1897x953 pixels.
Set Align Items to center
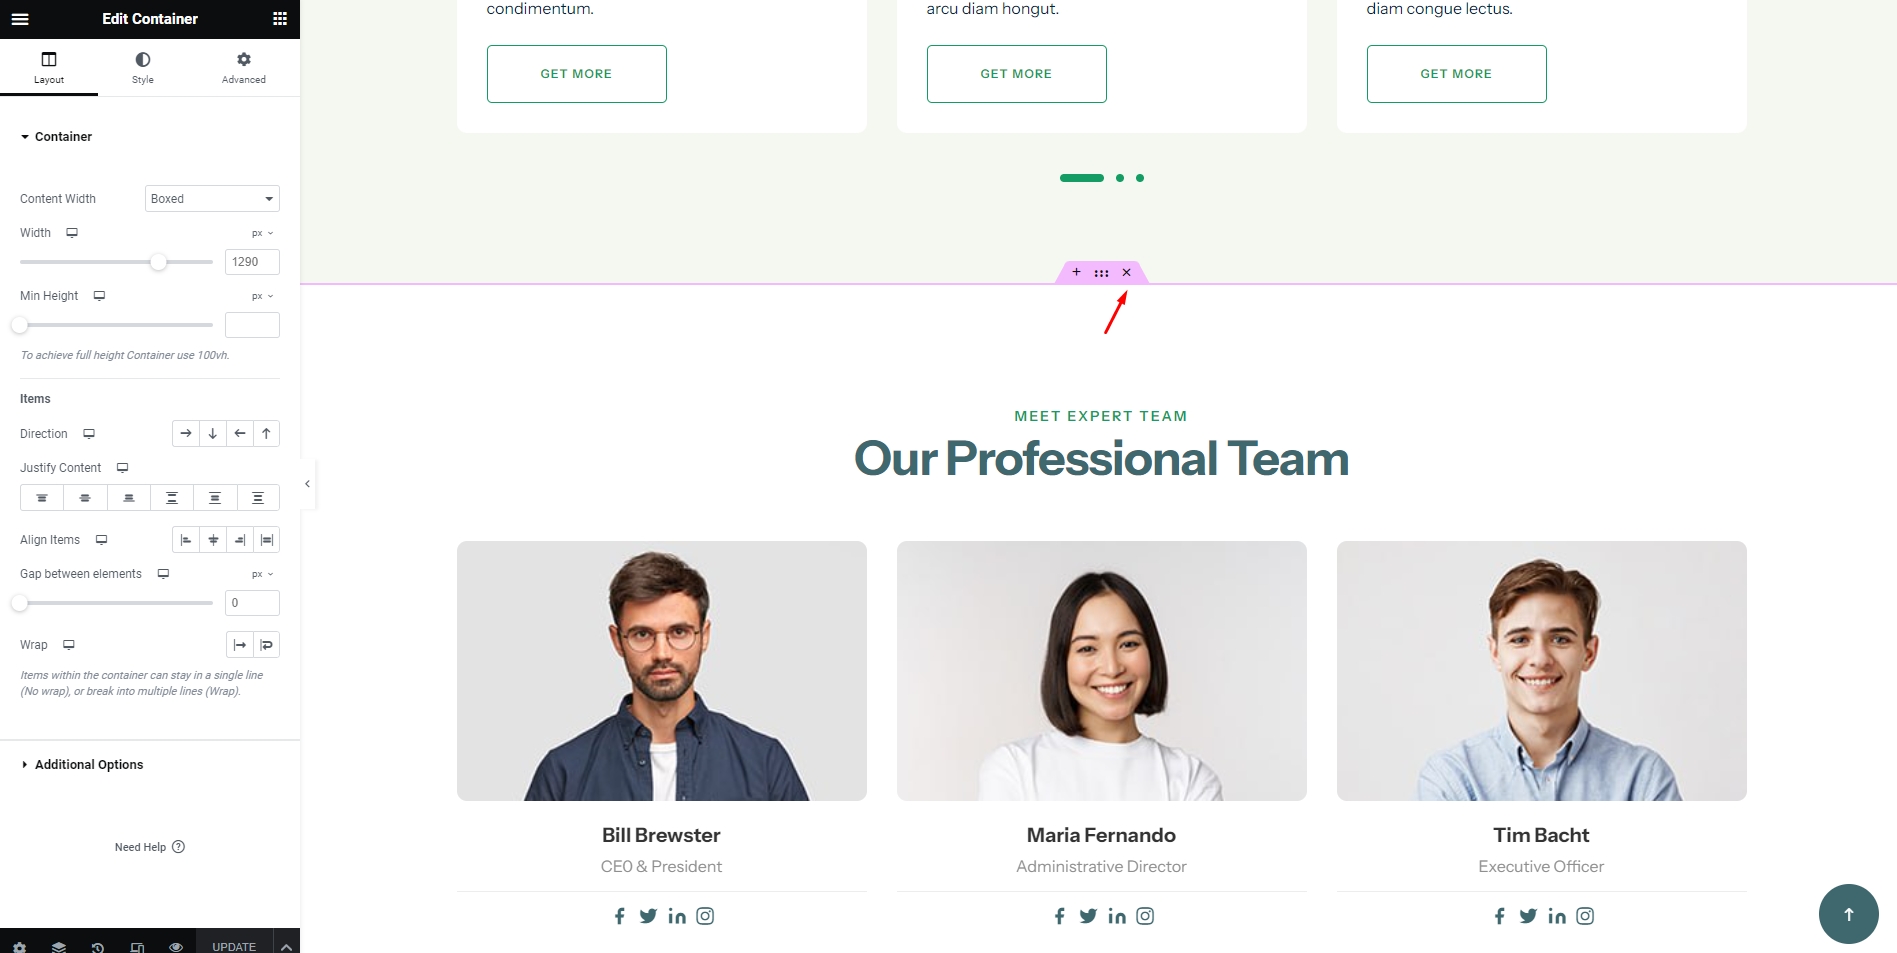point(213,540)
